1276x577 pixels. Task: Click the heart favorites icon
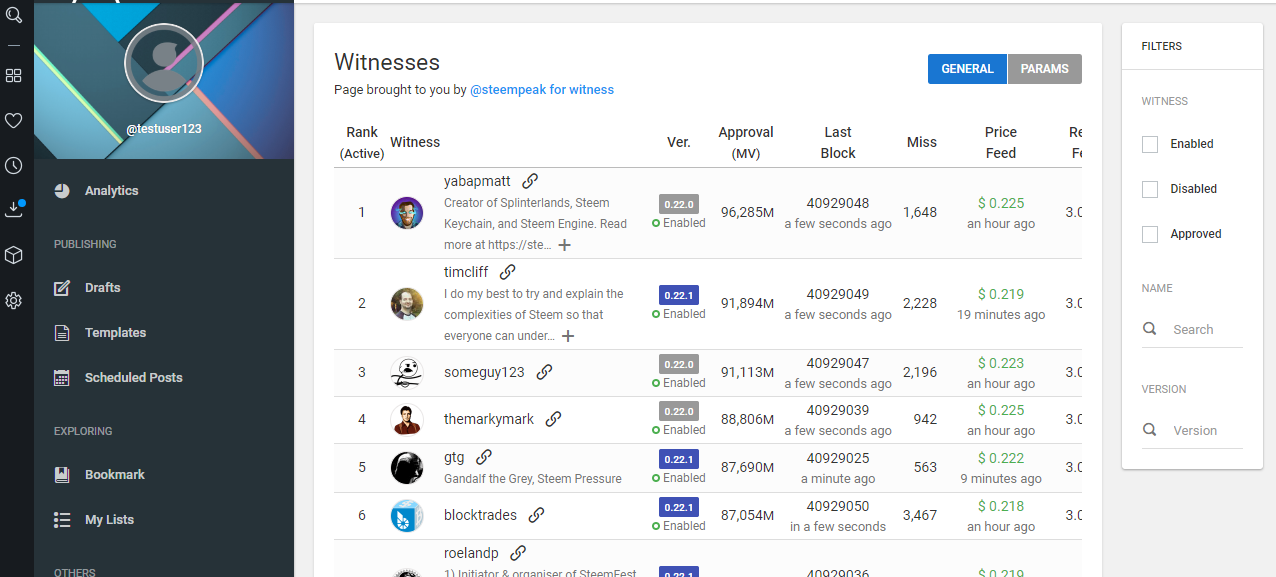(x=14, y=121)
